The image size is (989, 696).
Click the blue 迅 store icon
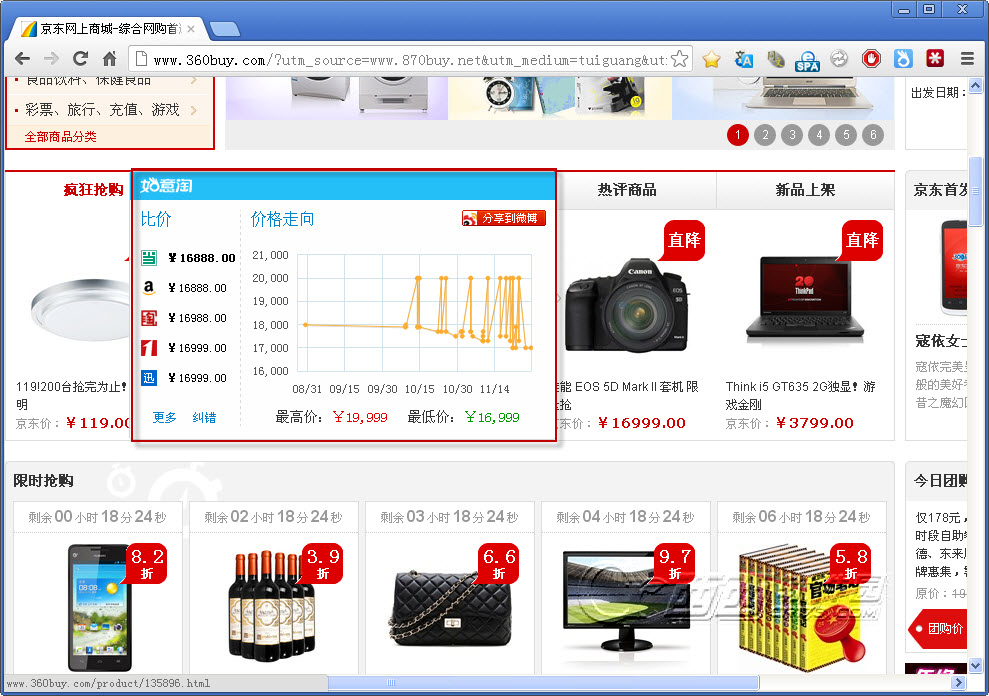149,378
